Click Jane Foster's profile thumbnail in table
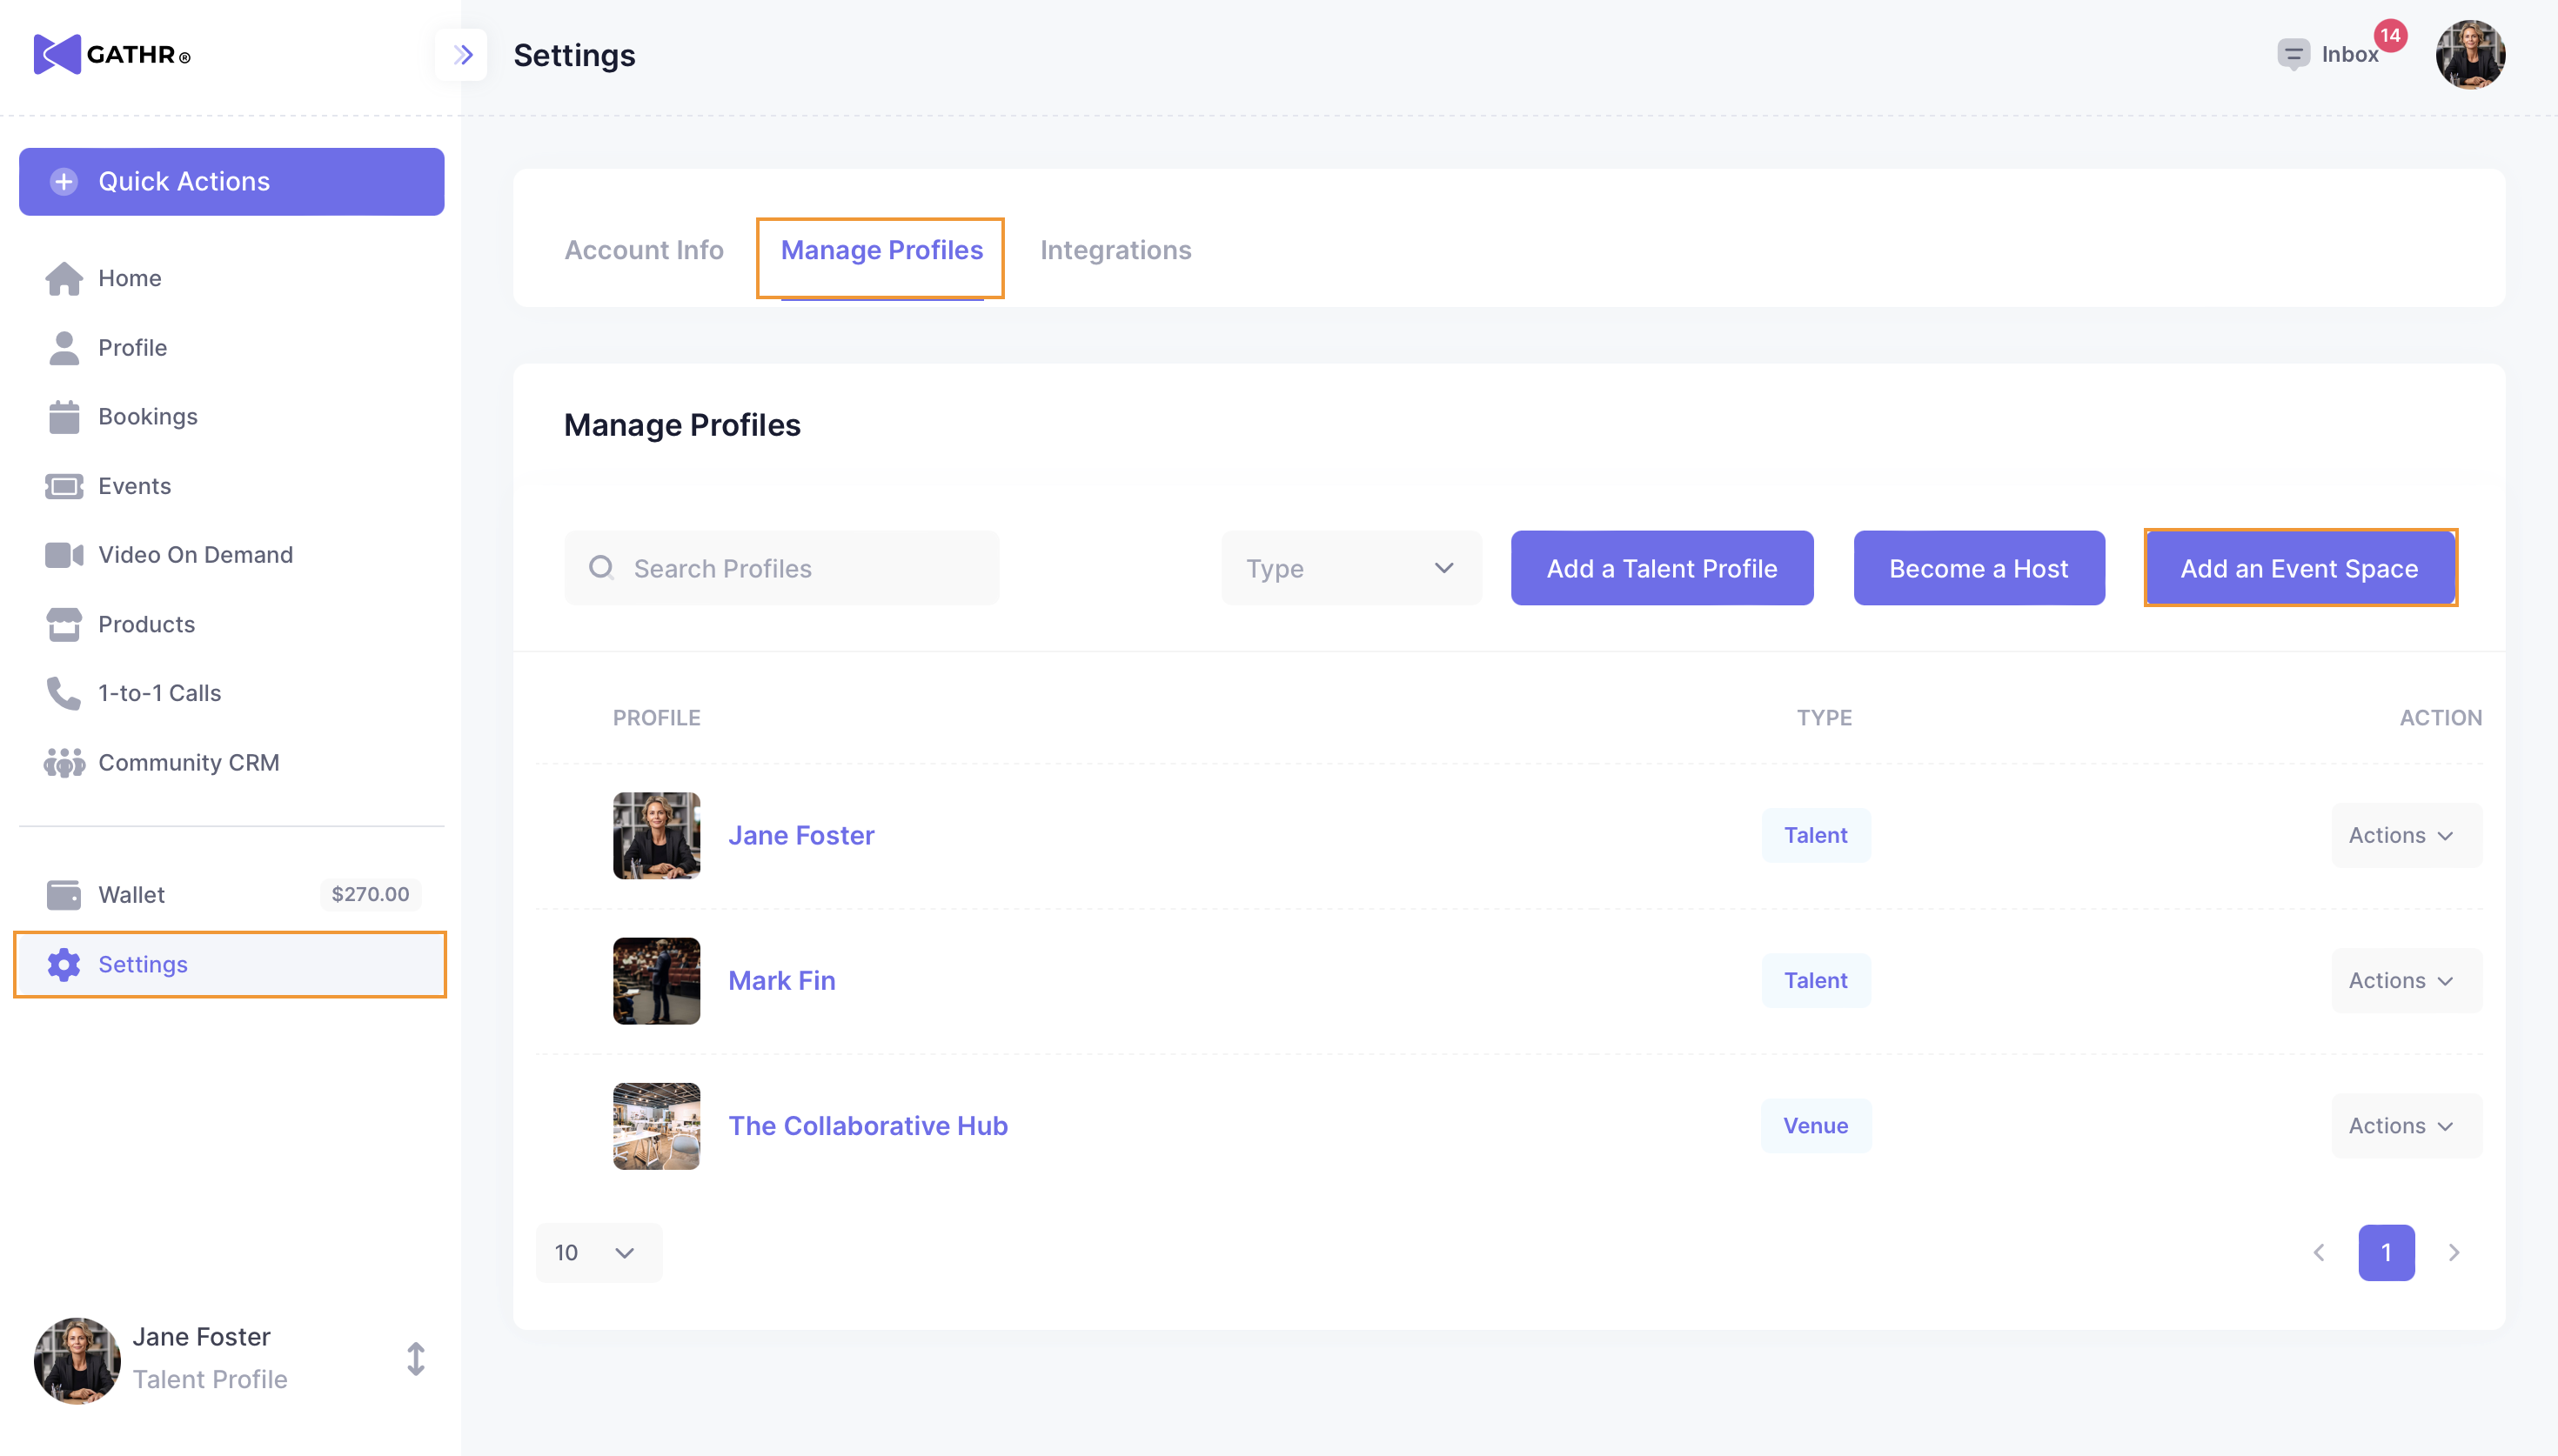Screen dimensions: 2558x1456 (656, 836)
